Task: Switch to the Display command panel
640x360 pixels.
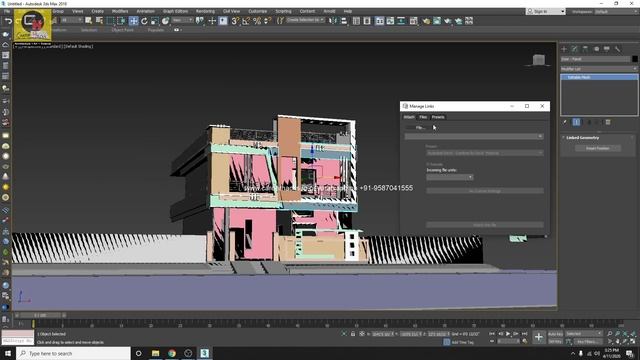Action: click(x=607, y=49)
